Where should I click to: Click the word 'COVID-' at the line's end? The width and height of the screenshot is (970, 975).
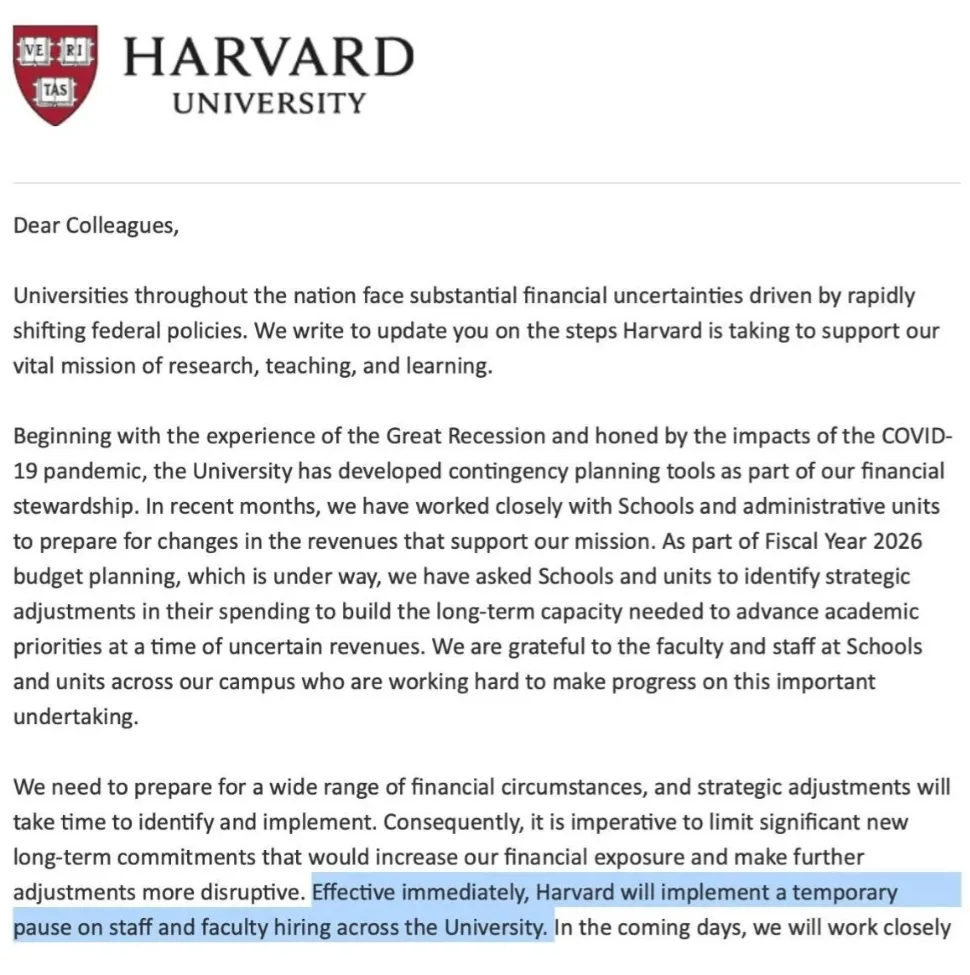[917, 435]
